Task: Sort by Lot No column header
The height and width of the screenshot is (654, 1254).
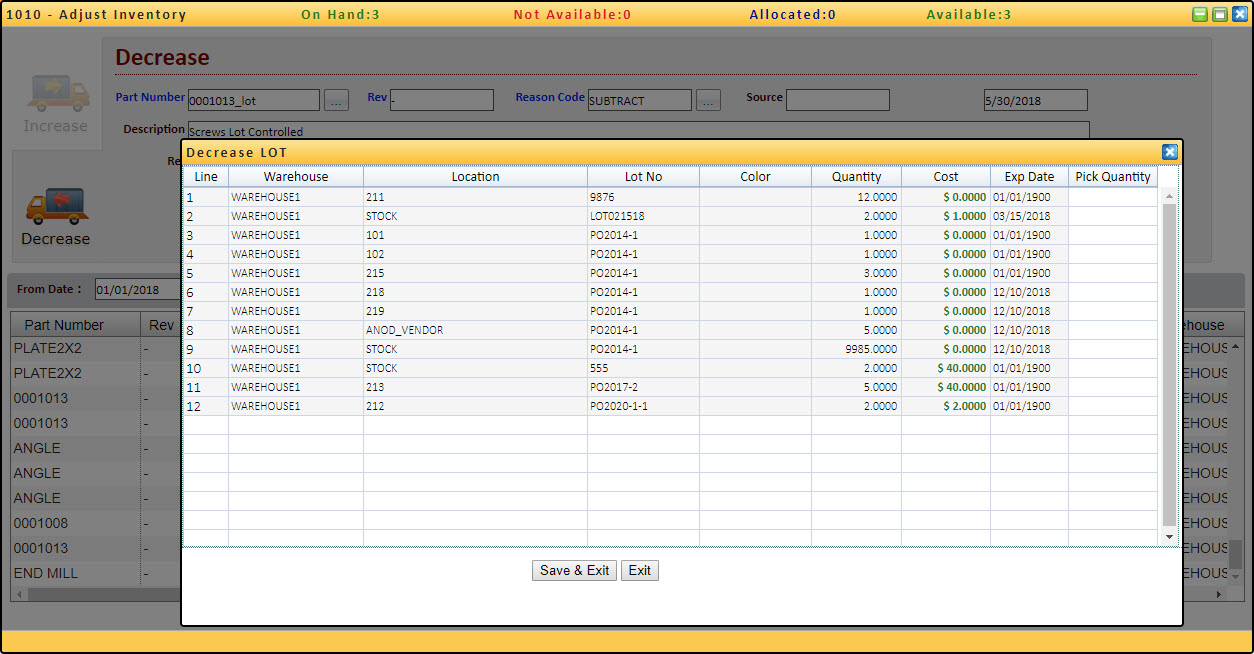Action: [x=644, y=176]
